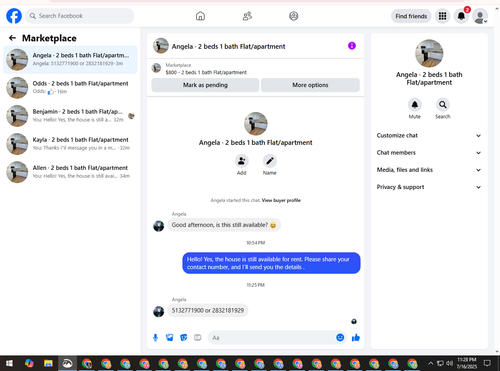Click Angela's avatar beside phone number message
This screenshot has height=371, width=500.
[x=159, y=311]
